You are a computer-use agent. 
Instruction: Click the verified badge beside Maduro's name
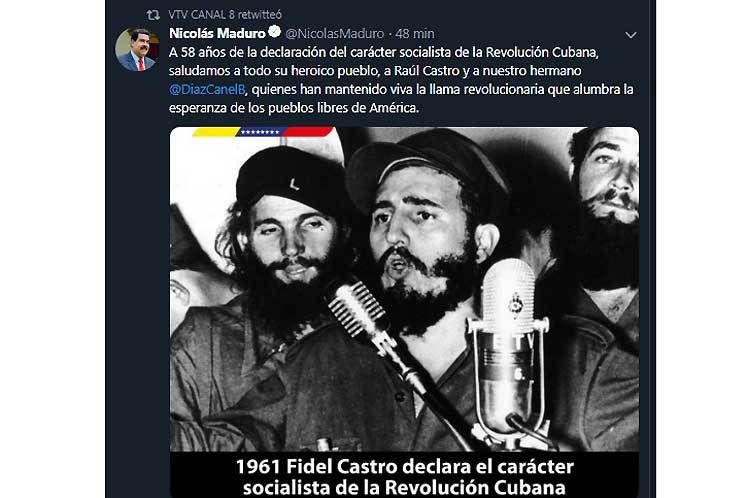tap(274, 32)
